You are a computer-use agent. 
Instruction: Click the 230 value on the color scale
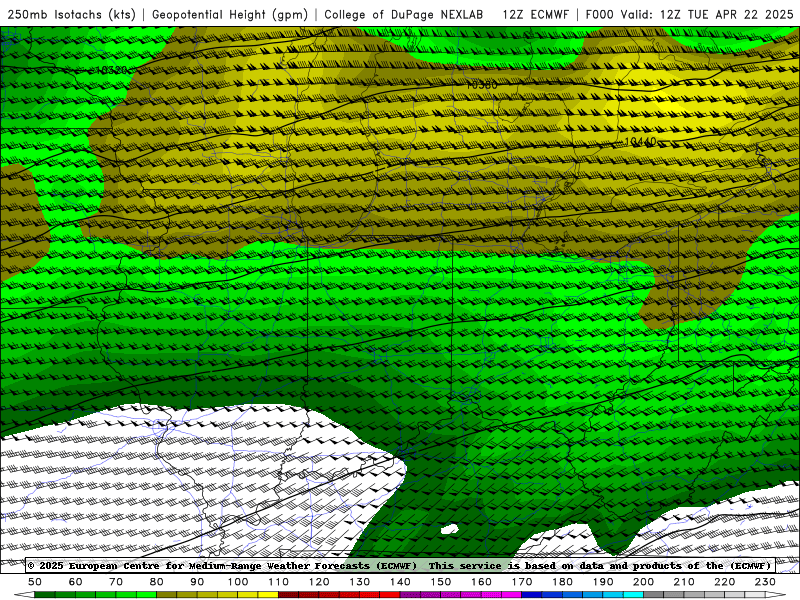(765, 582)
